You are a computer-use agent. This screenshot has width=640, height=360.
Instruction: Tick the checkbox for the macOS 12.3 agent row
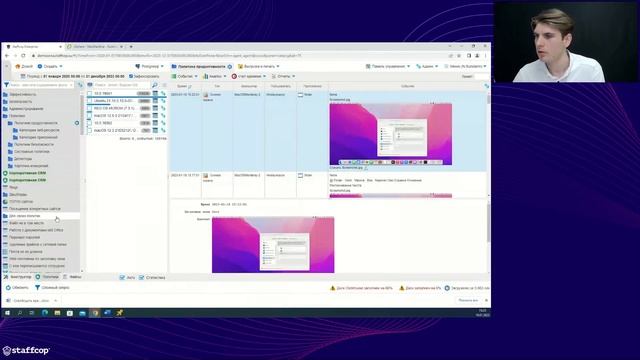coord(90,130)
